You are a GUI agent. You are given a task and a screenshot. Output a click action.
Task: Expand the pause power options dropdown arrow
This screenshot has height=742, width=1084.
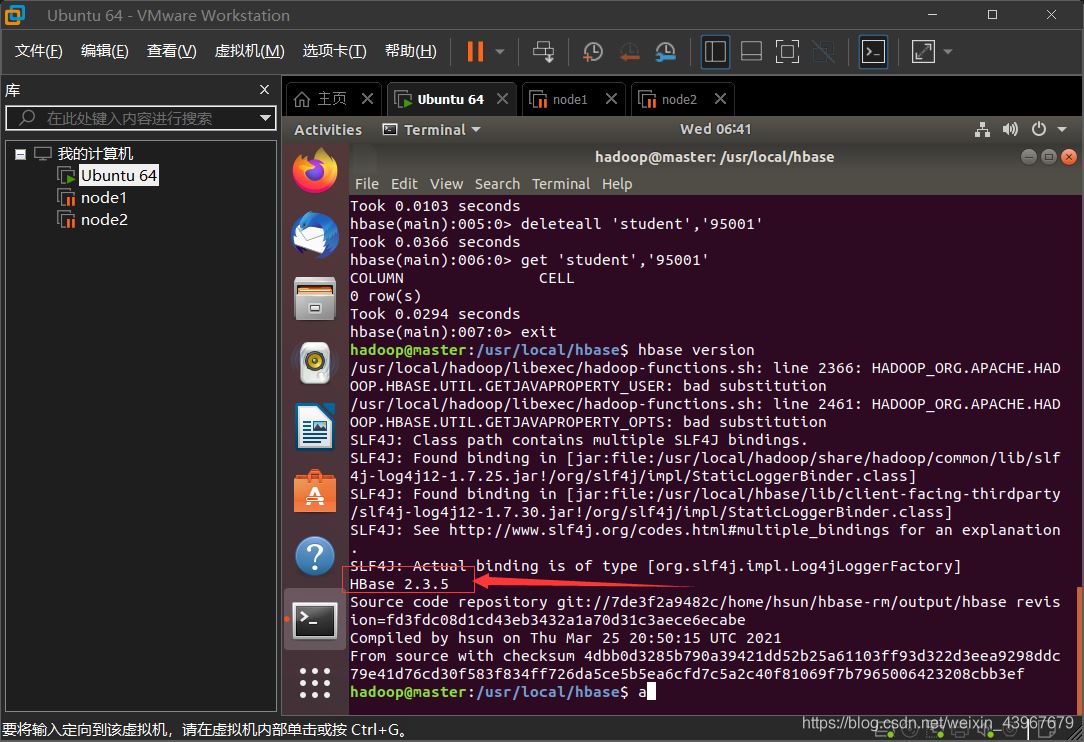coord(500,52)
